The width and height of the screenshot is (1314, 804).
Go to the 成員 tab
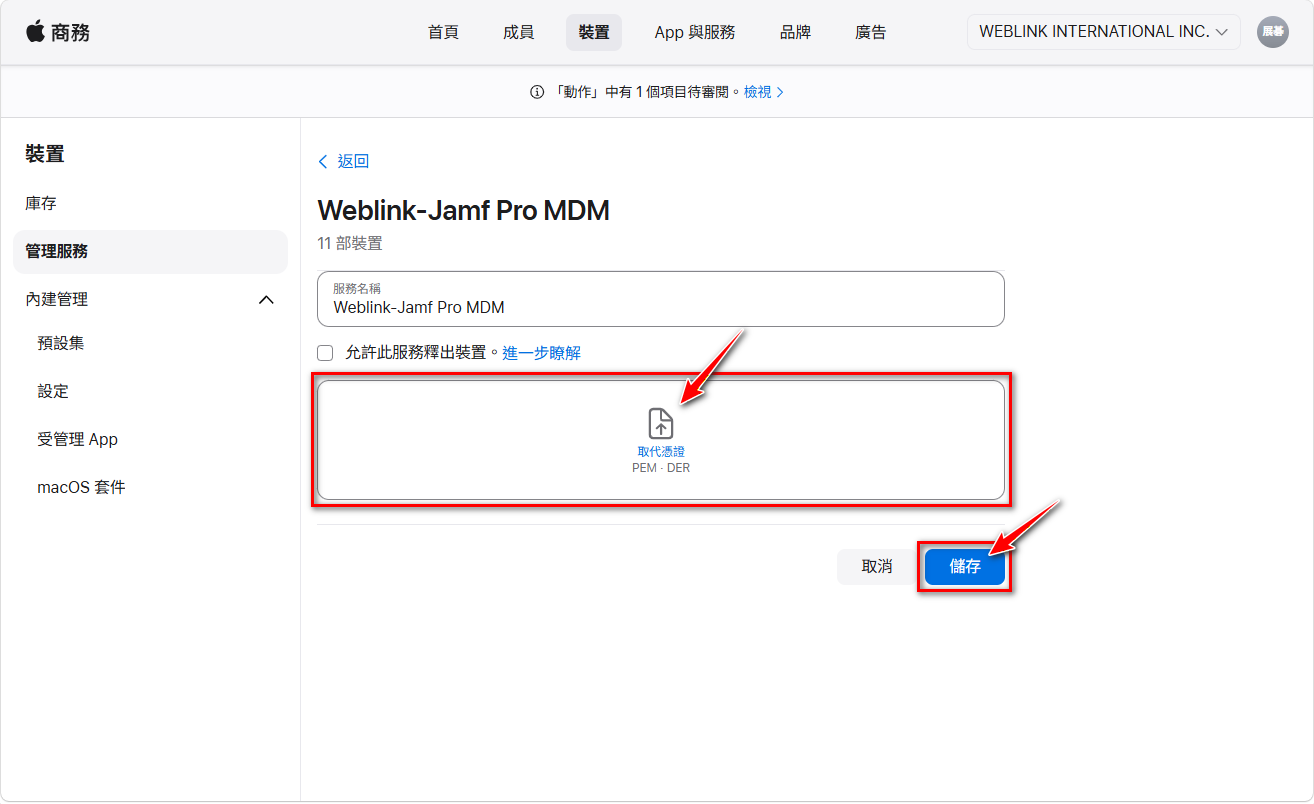click(x=518, y=32)
